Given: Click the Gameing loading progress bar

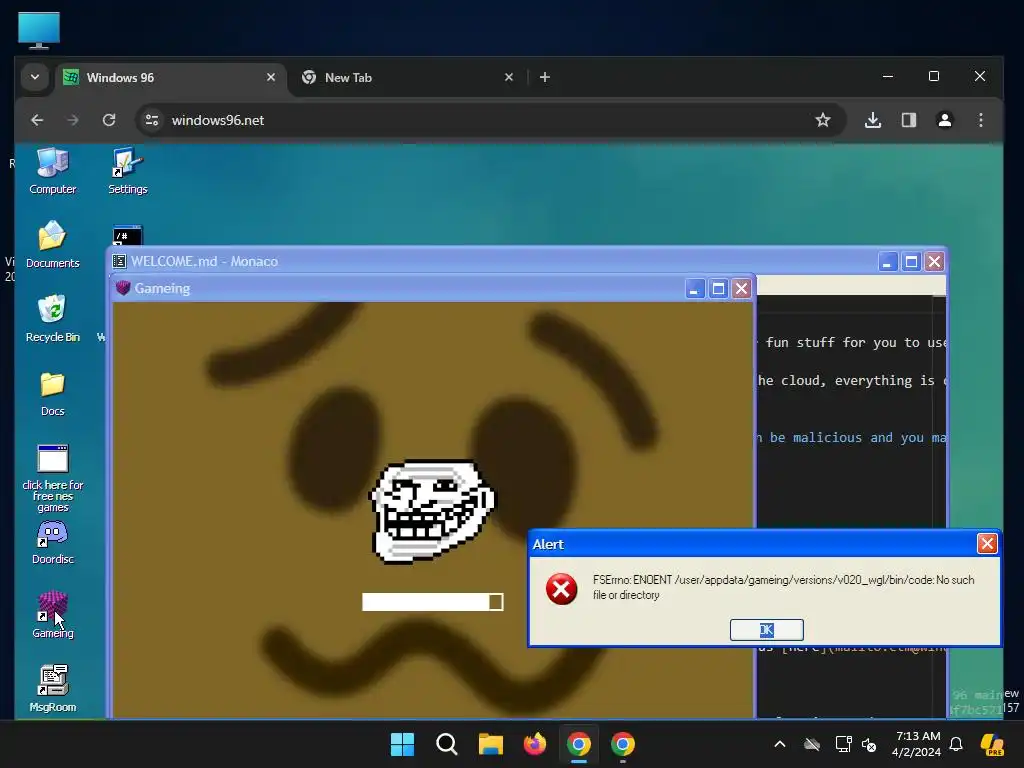Looking at the screenshot, I should (x=432, y=601).
